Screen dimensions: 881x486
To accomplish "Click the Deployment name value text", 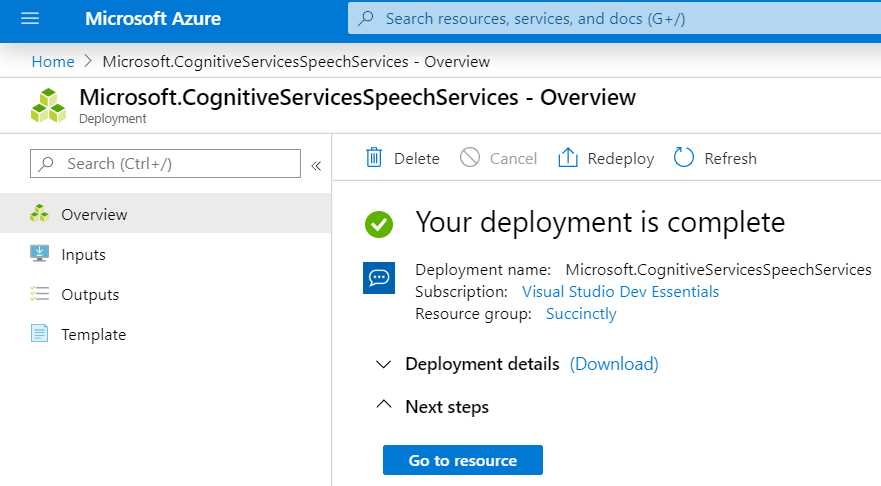I will pyautogui.click(x=719, y=270).
